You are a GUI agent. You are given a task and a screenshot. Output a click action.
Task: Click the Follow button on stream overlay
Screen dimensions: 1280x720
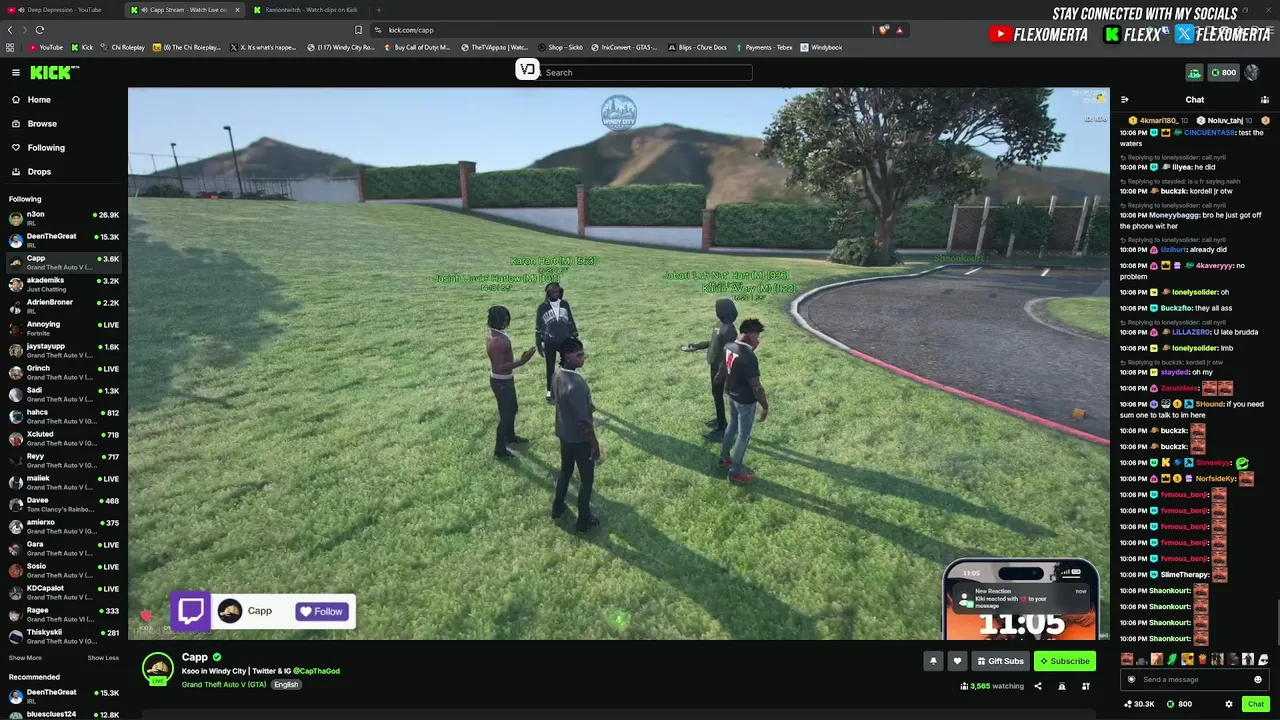321,611
